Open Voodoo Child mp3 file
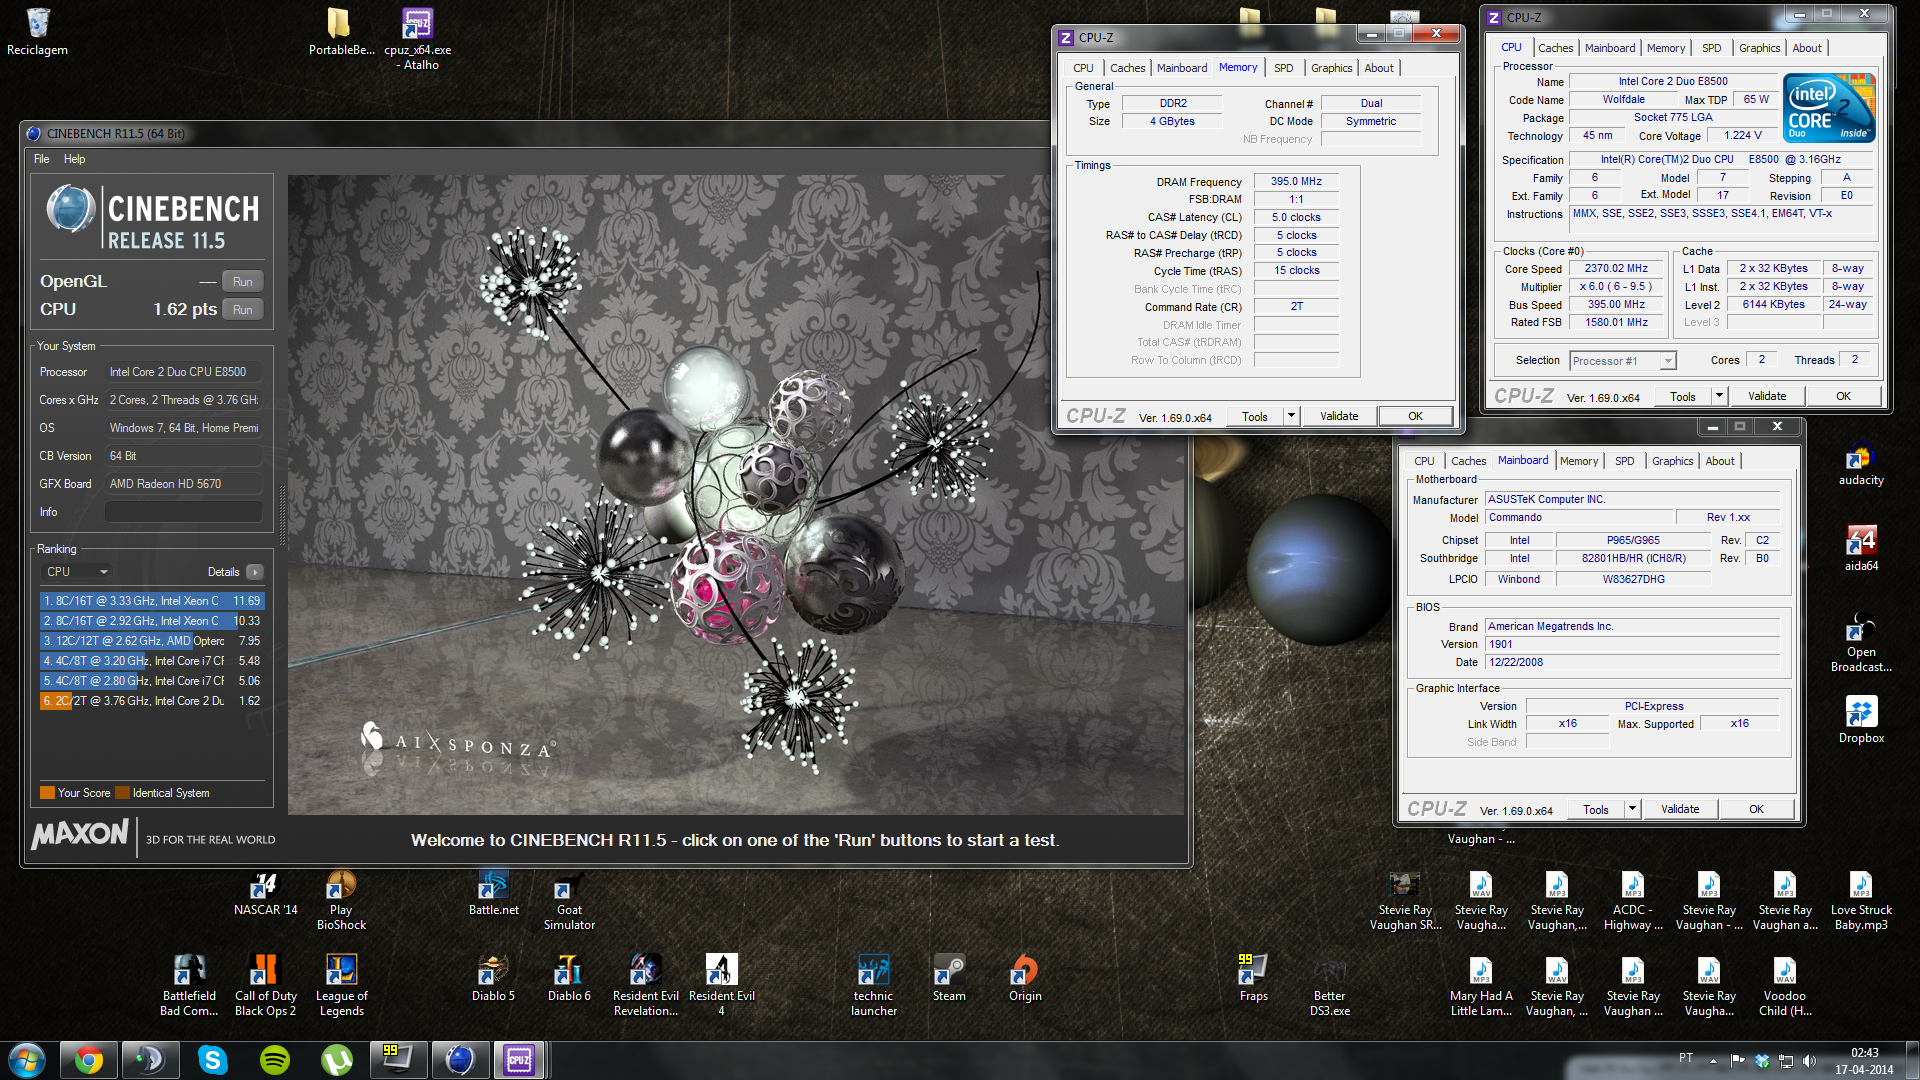The image size is (1920, 1080). (x=1785, y=986)
